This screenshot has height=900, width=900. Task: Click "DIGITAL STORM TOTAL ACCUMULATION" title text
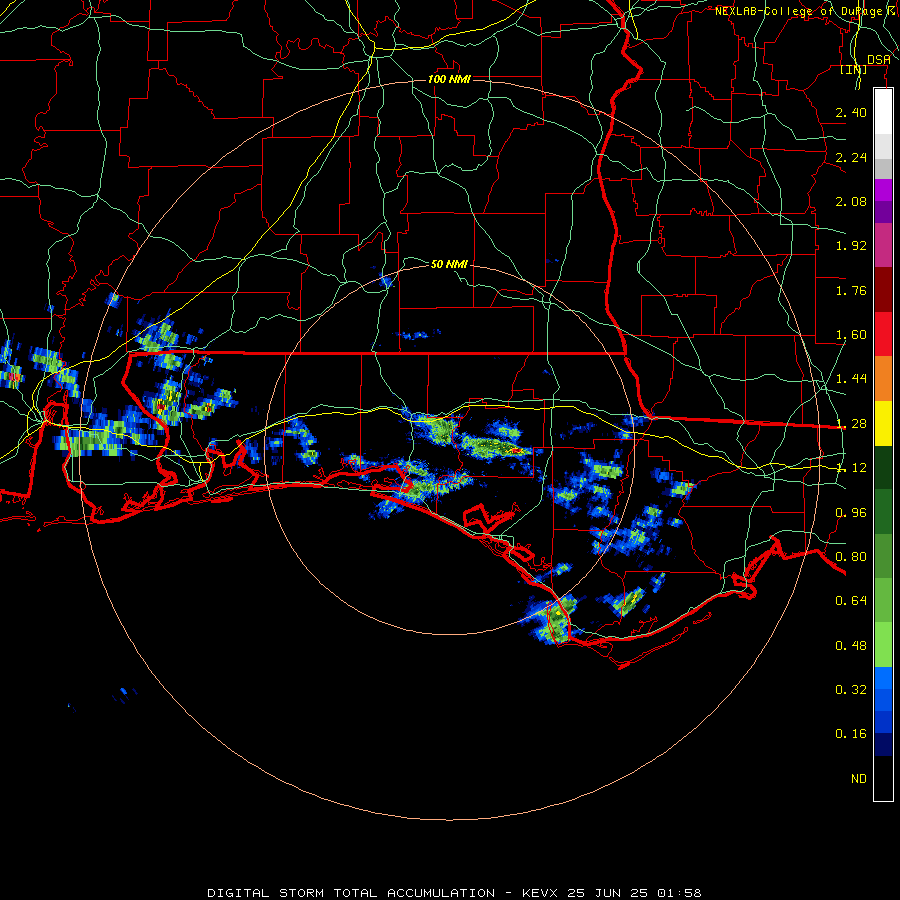point(351,893)
